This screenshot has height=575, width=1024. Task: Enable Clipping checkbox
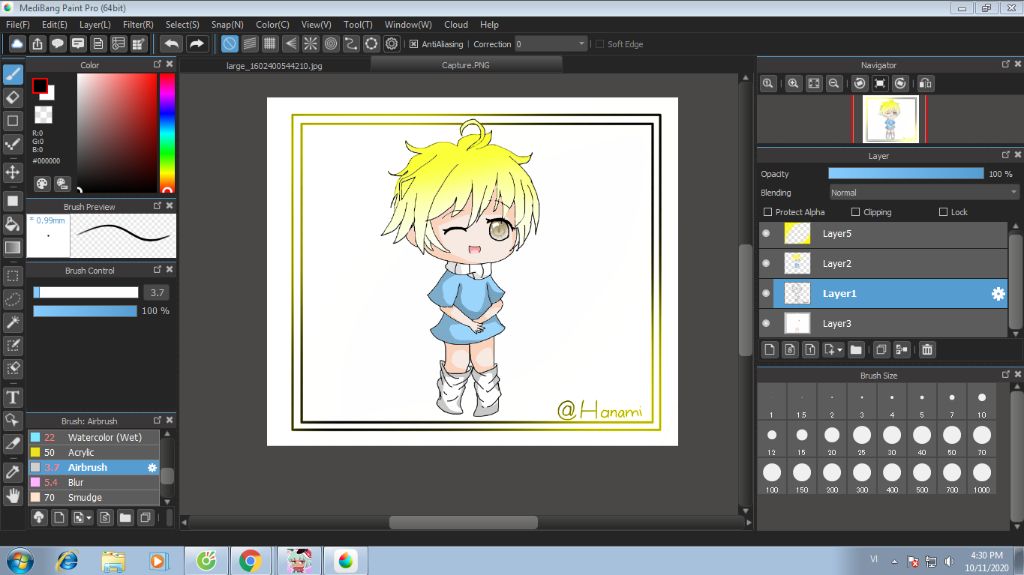(855, 212)
